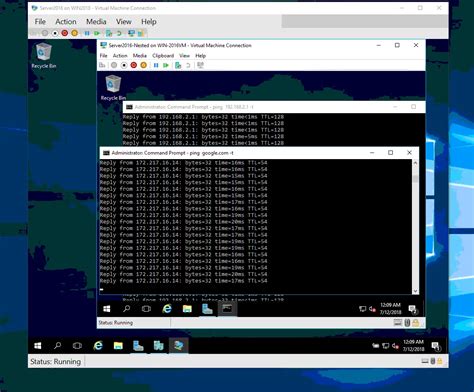Click Revert icon in Server2016-Nested toolbar

[x=188, y=65]
